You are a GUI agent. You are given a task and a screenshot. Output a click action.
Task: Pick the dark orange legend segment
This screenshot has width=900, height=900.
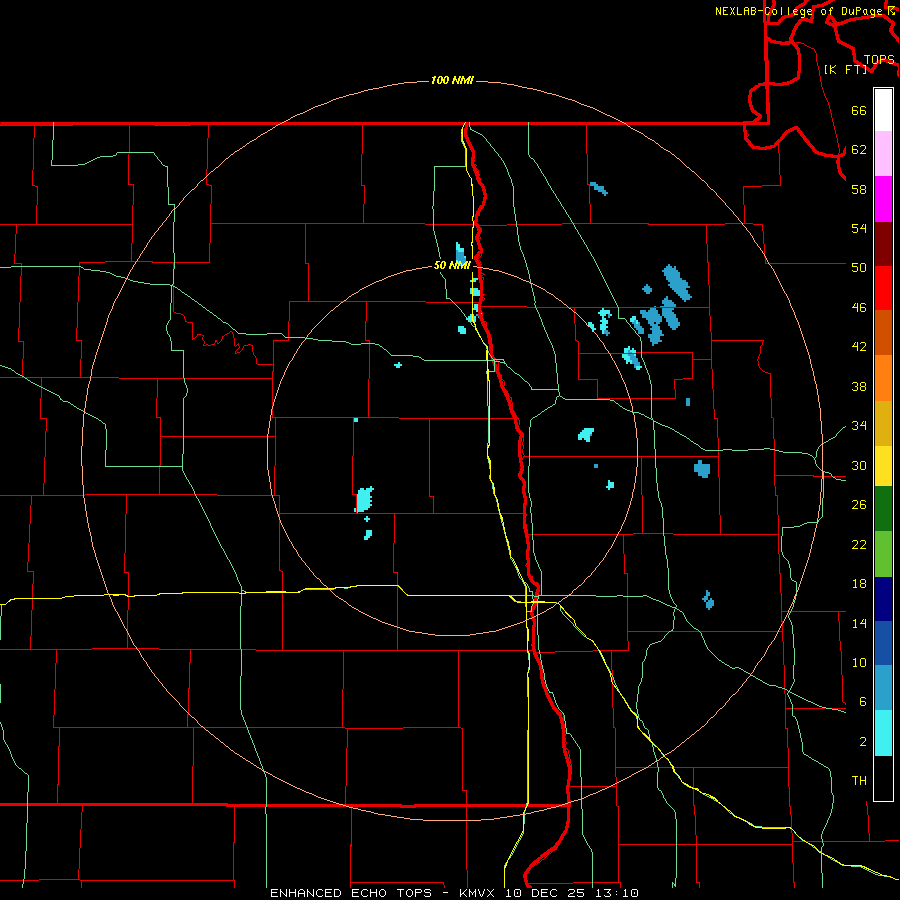[x=883, y=332]
